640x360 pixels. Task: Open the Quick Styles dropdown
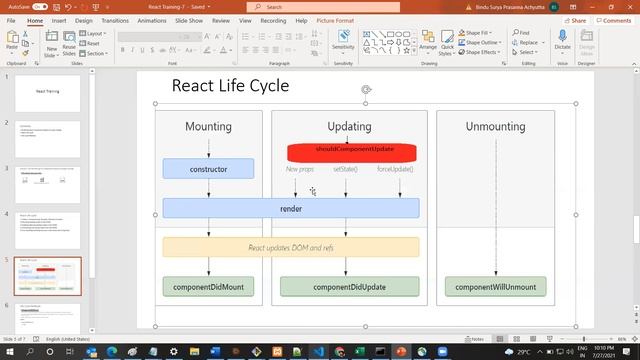447,43
